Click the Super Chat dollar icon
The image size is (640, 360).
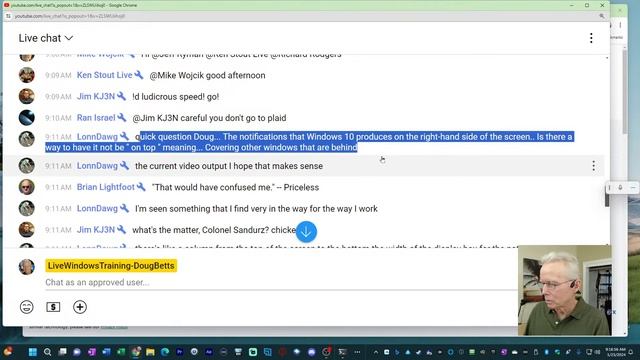coord(53,307)
